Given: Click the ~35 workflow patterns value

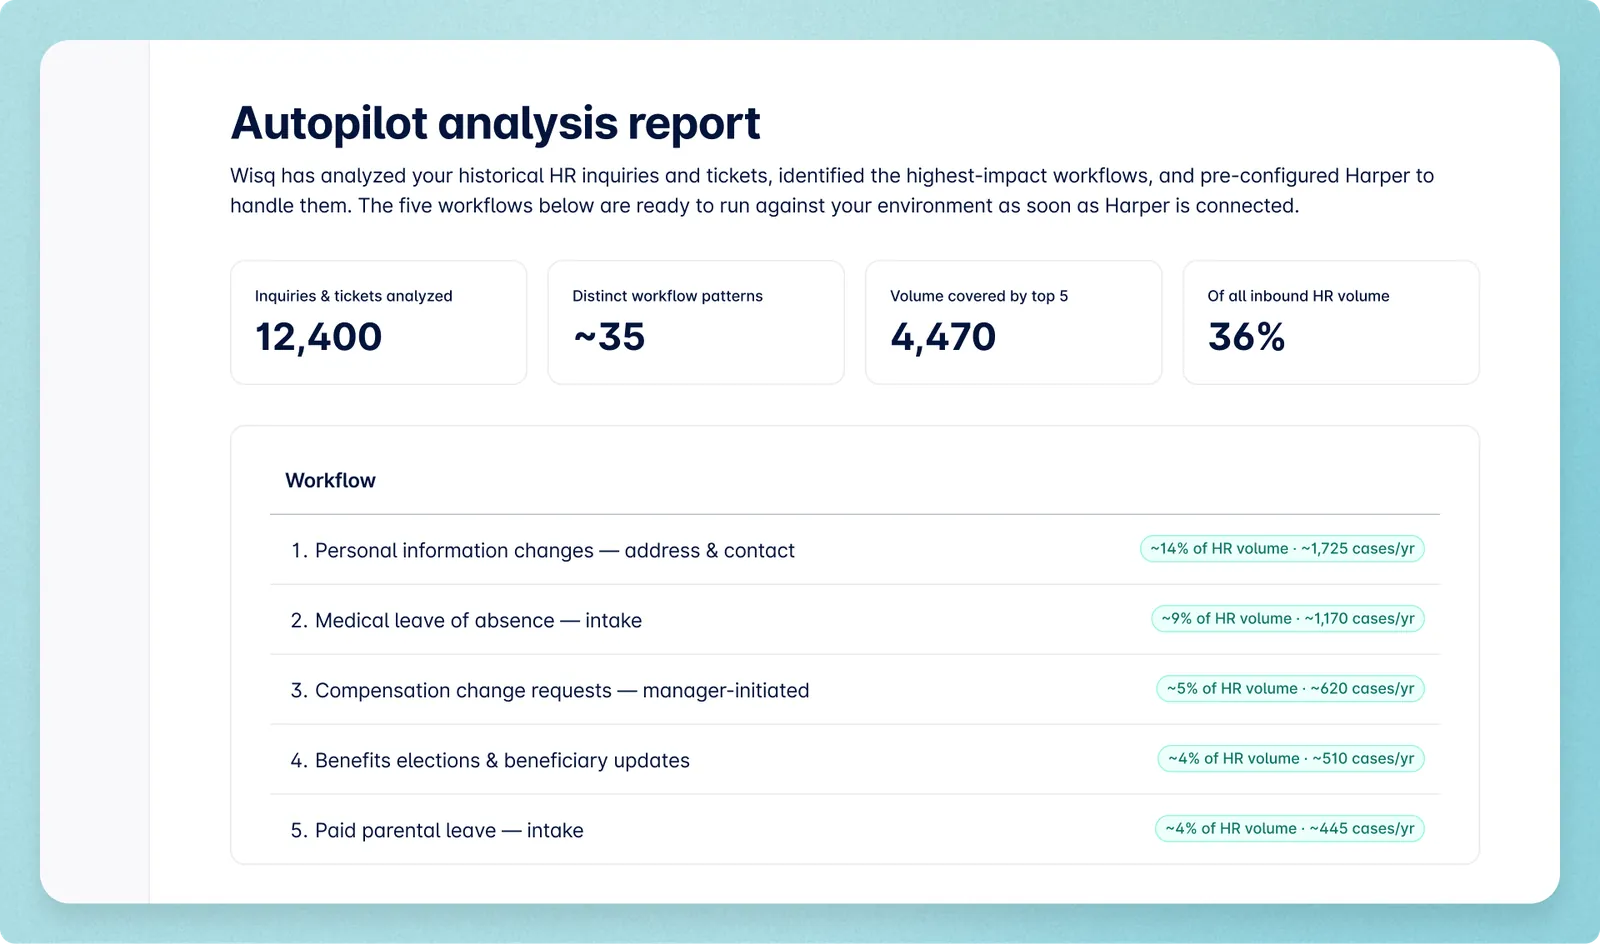Looking at the screenshot, I should (609, 337).
